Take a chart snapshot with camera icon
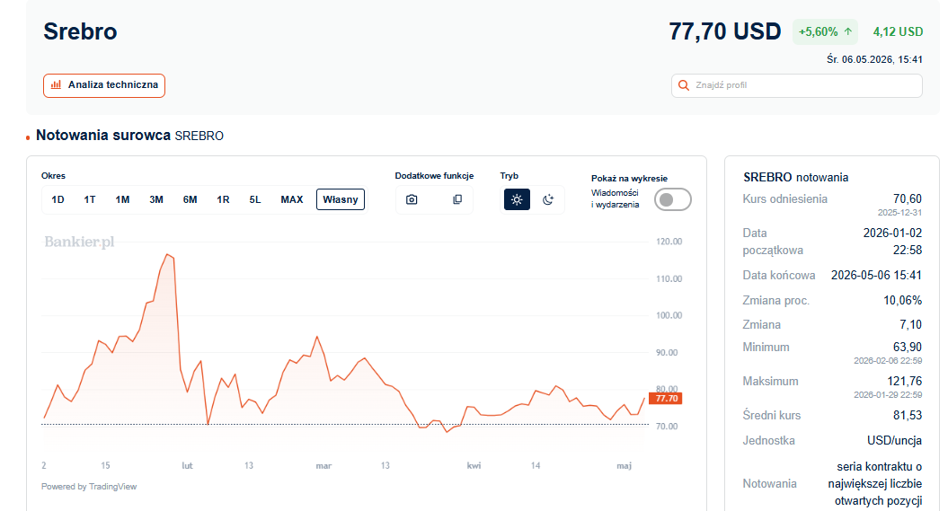The image size is (948, 511). 412,200
